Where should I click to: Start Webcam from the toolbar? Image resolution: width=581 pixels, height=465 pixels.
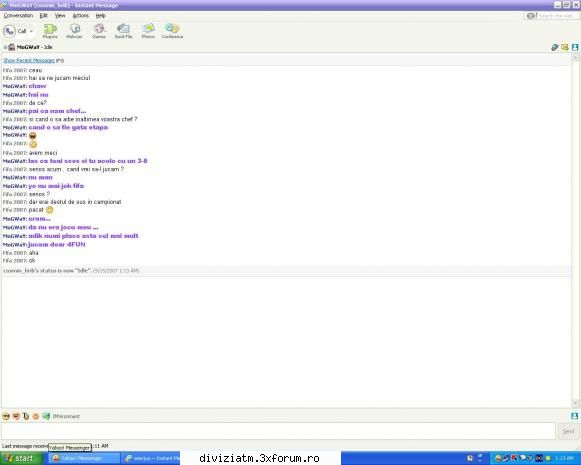pos(74,31)
